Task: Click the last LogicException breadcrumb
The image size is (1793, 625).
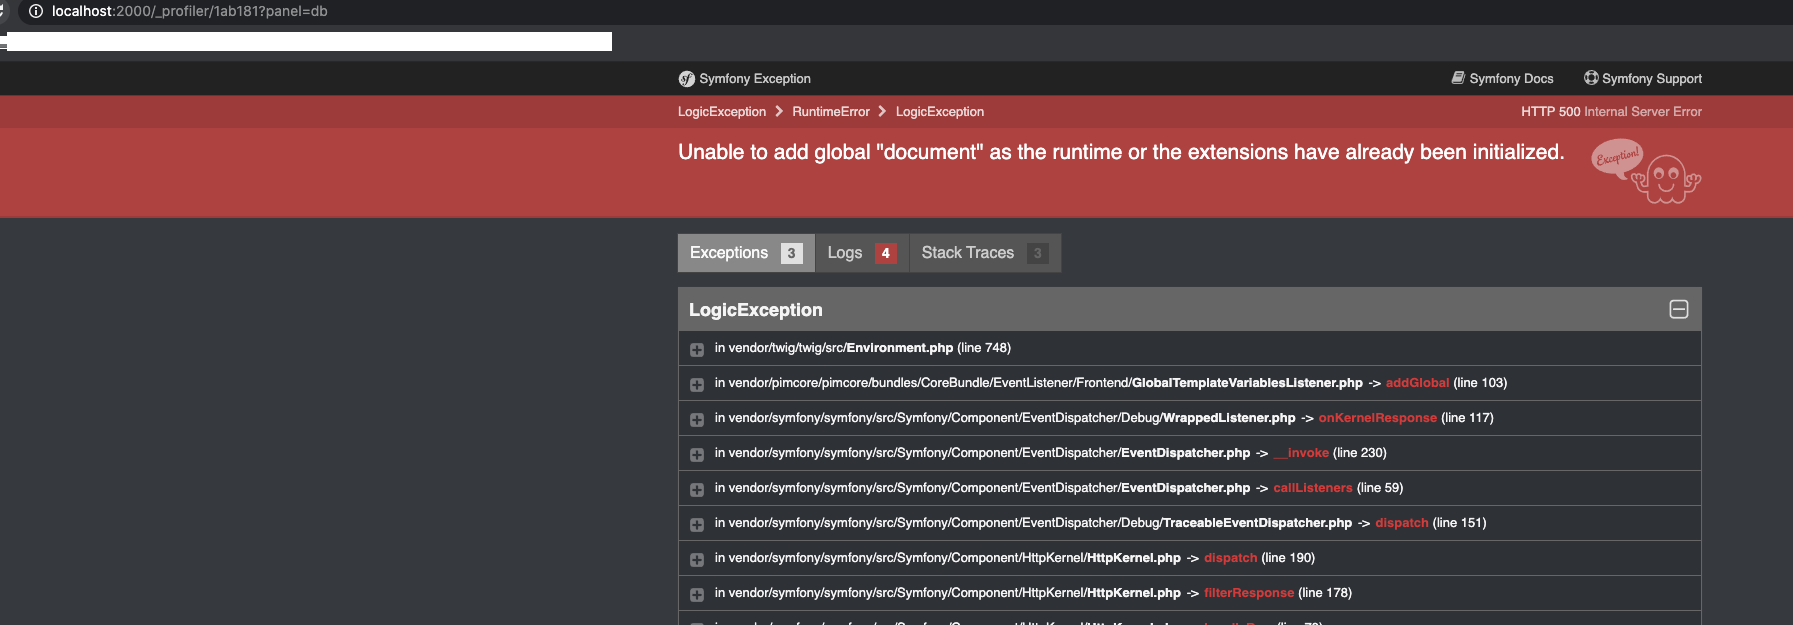Action: [x=940, y=112]
